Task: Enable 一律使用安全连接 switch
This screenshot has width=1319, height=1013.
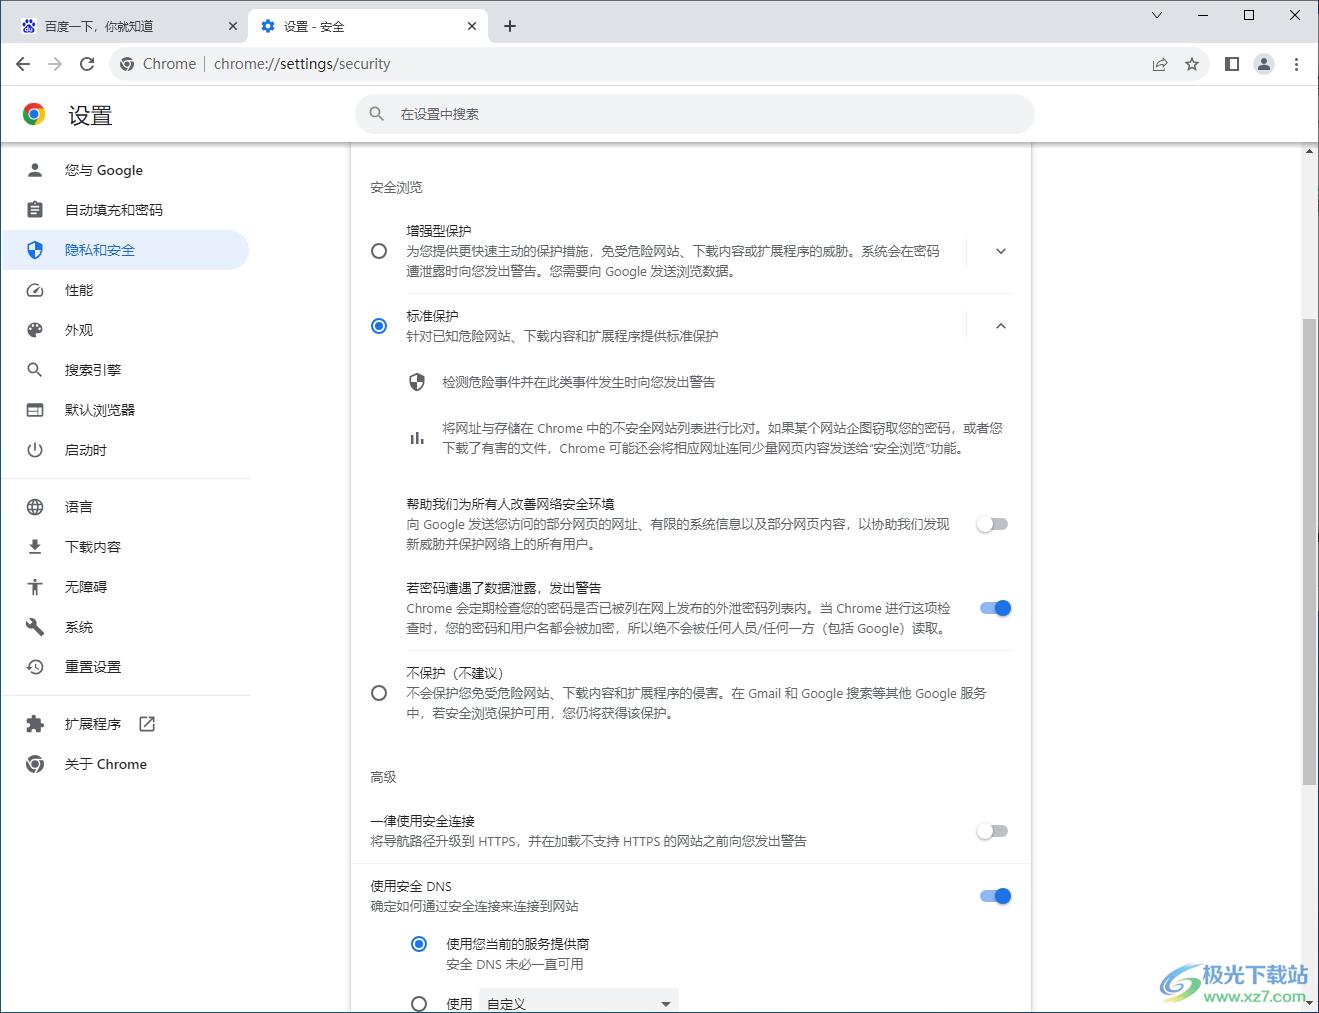Action: [993, 831]
